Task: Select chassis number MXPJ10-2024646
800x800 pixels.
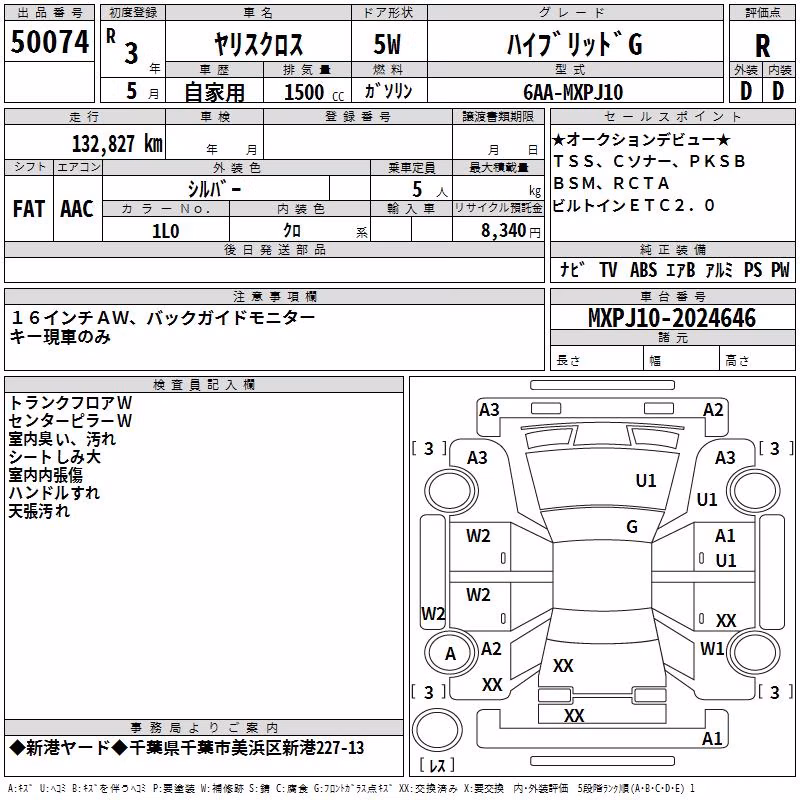Action: (672, 318)
